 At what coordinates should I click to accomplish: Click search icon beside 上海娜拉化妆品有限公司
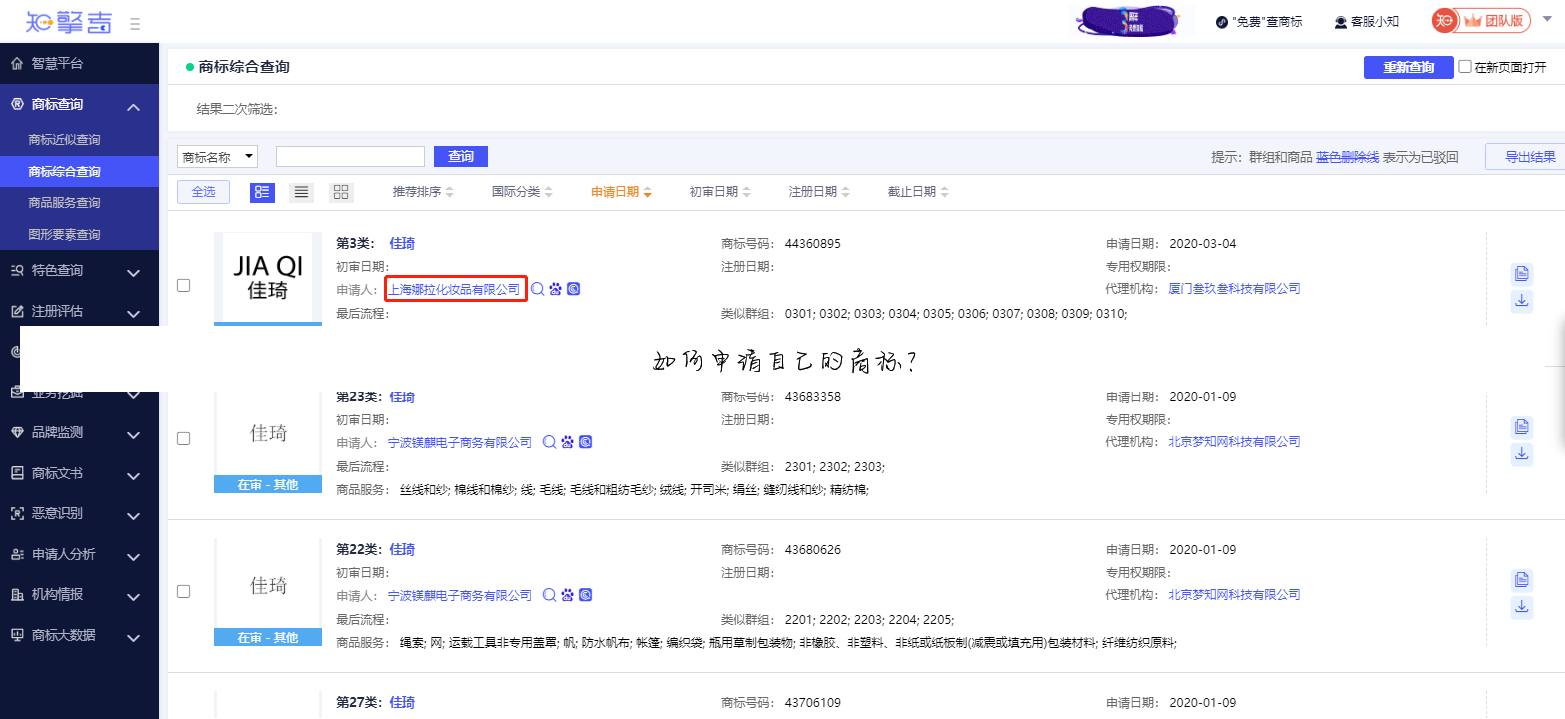(x=538, y=289)
